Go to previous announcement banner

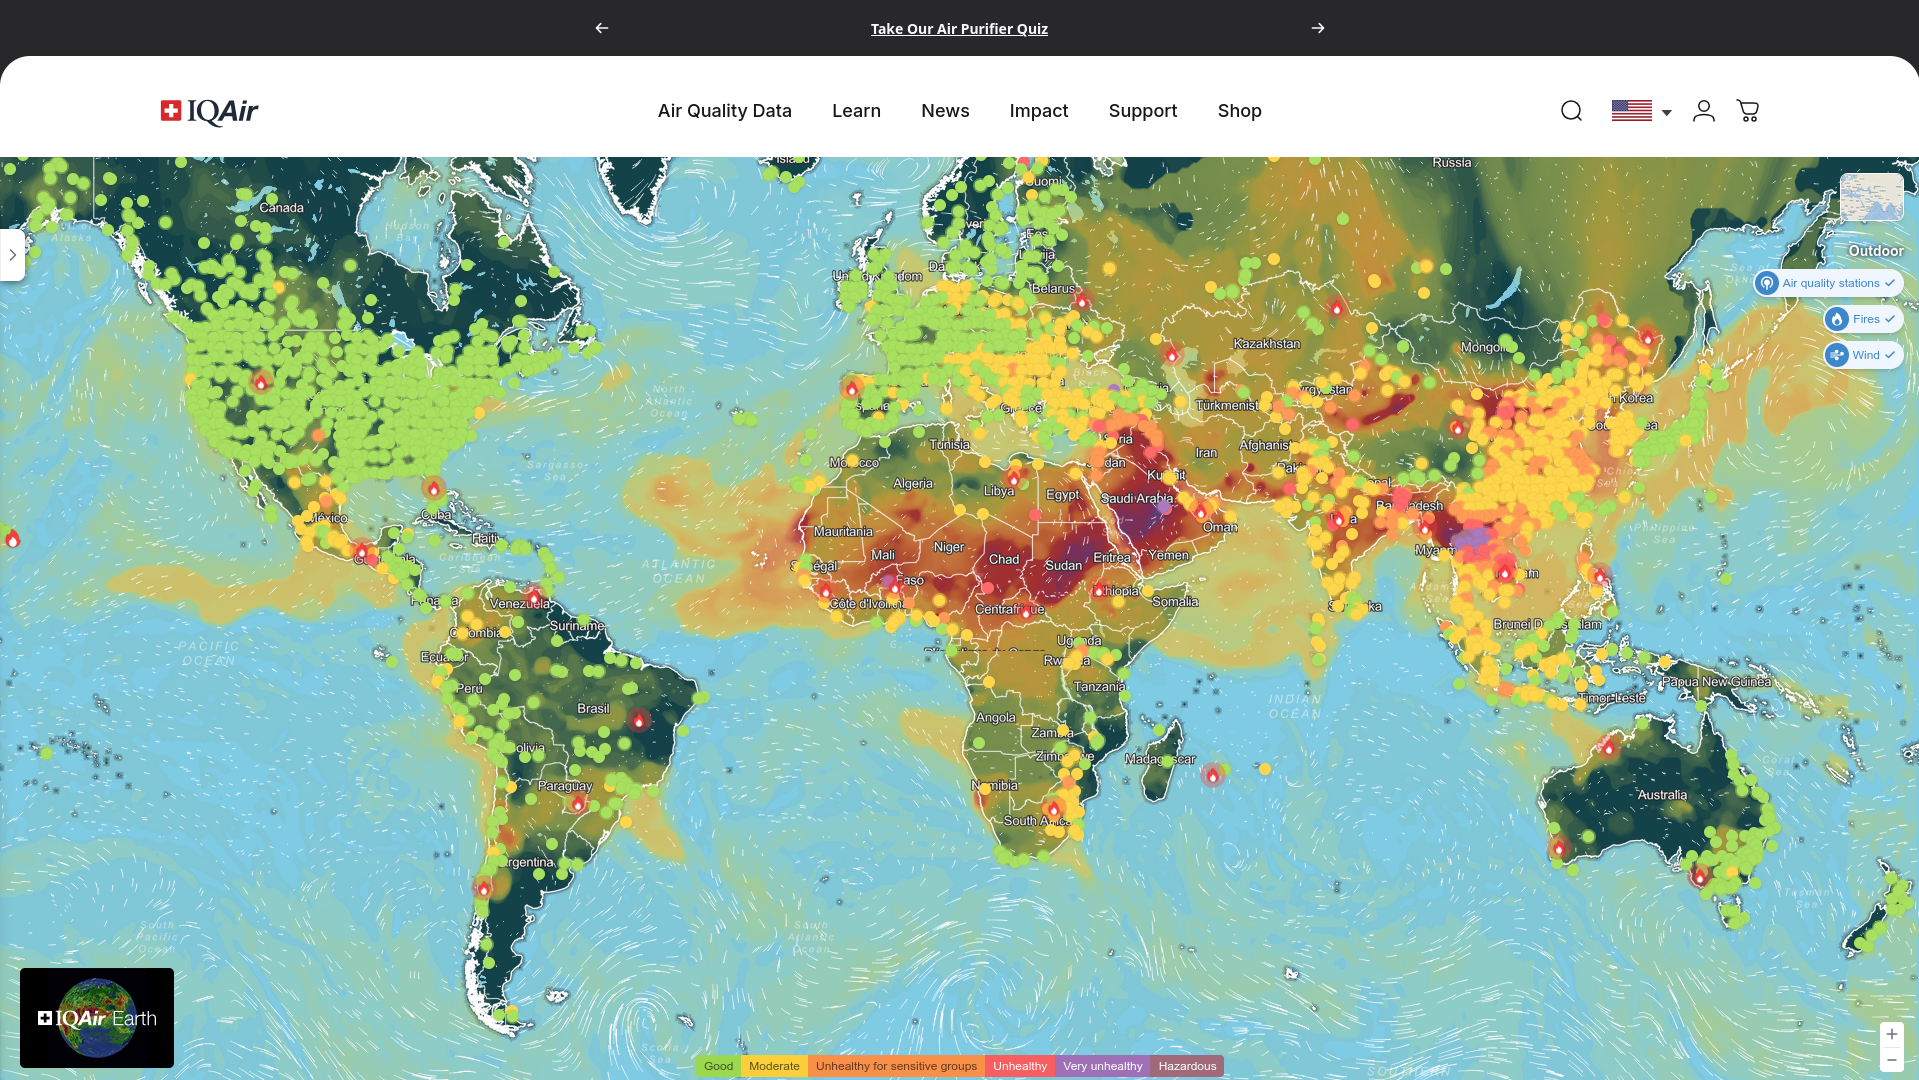pos(602,28)
